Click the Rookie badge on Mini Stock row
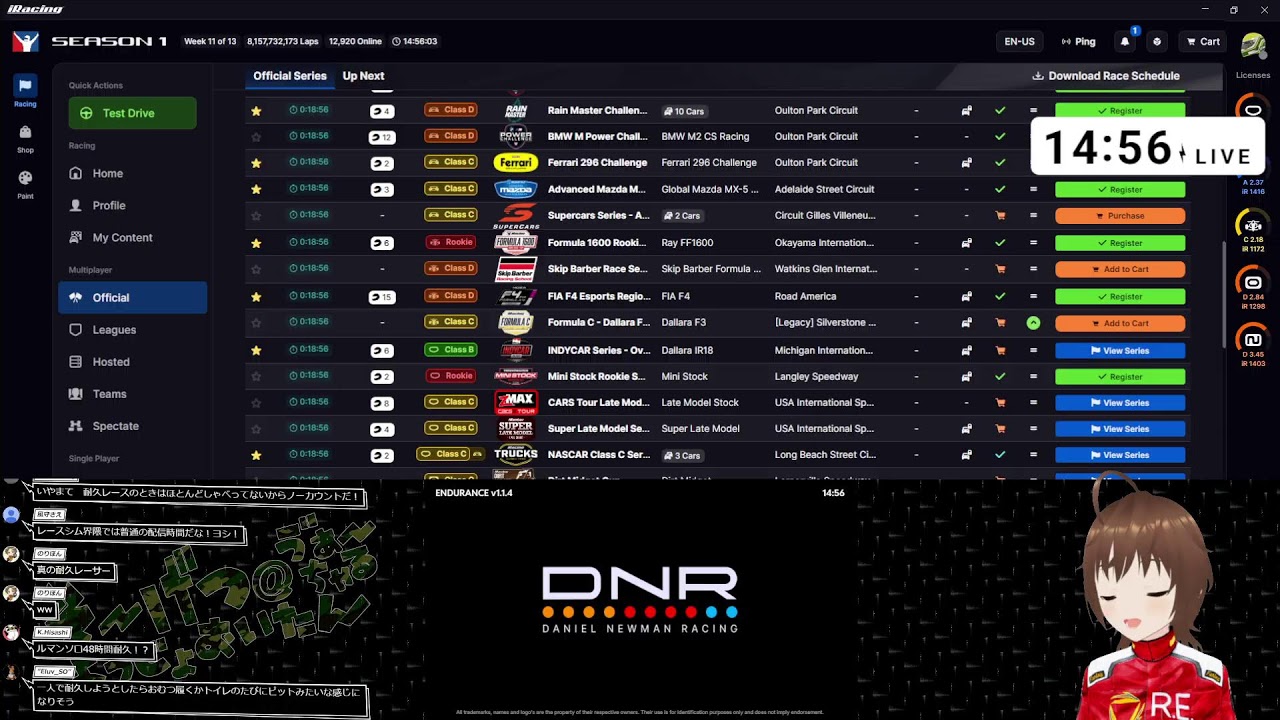This screenshot has width=1280, height=720. point(451,376)
